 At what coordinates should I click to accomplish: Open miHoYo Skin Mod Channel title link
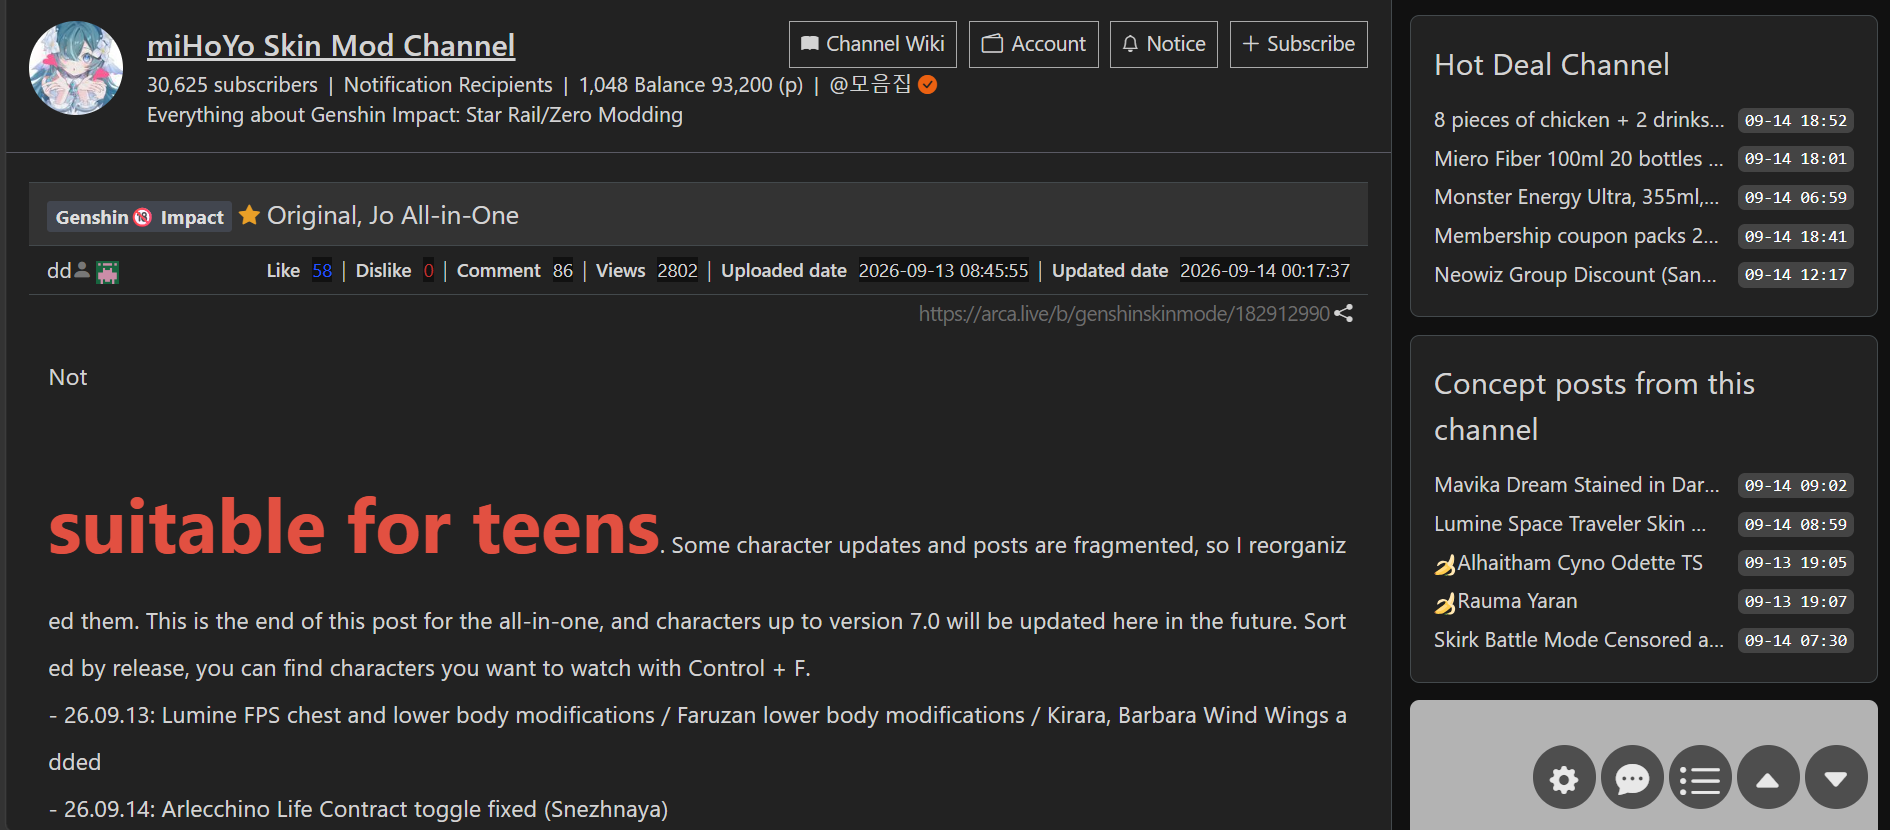[331, 46]
